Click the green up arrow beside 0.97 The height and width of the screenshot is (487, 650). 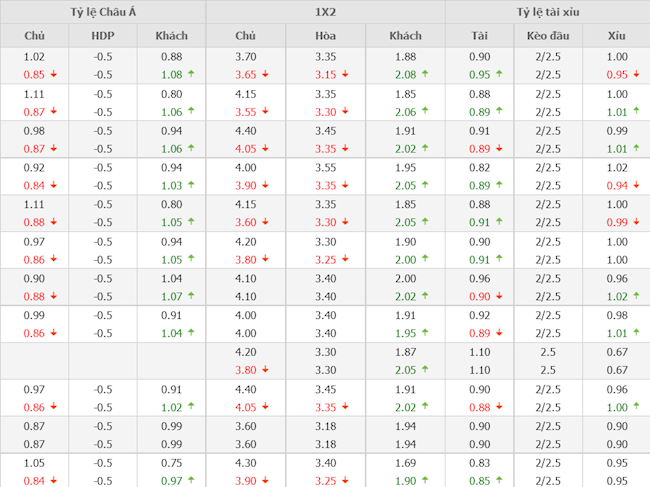click(190, 480)
